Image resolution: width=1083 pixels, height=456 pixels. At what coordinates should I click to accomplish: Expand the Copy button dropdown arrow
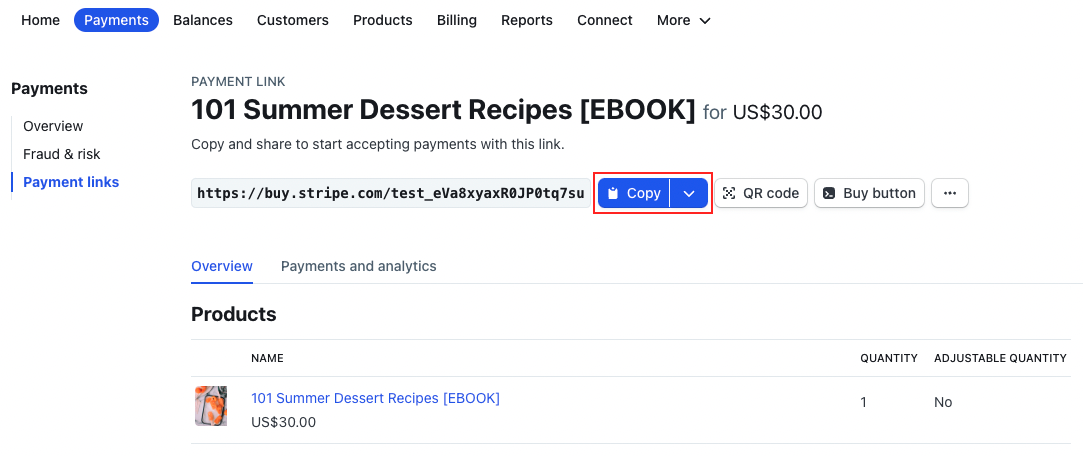pos(689,193)
